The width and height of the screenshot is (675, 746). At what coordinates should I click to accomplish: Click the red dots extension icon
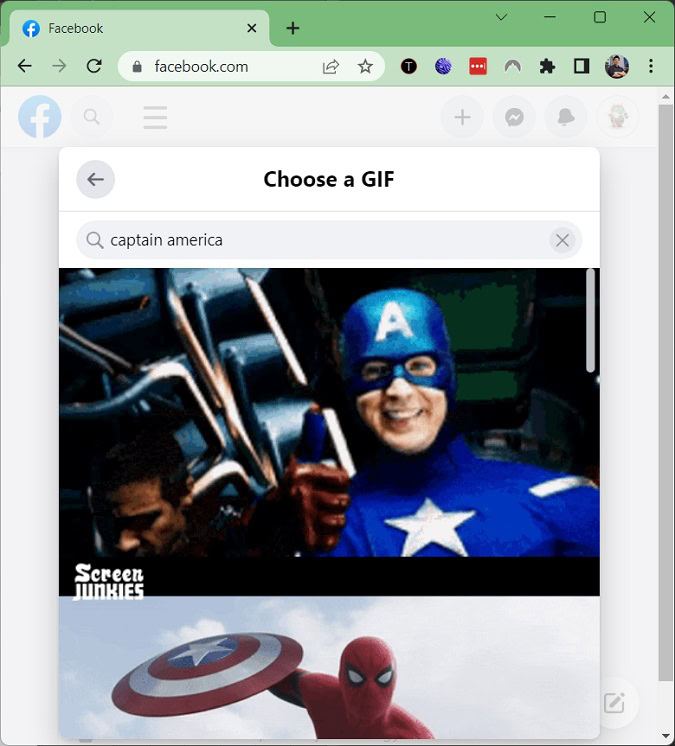[x=478, y=66]
